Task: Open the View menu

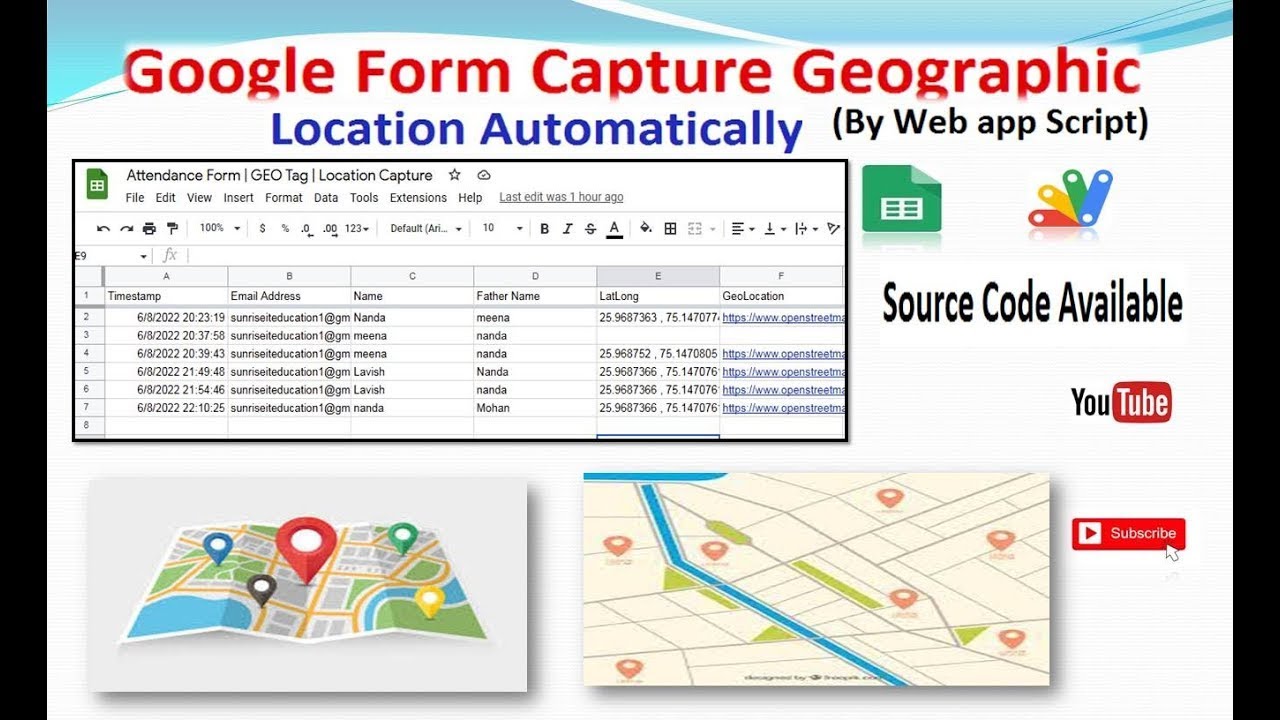Action: [x=199, y=198]
